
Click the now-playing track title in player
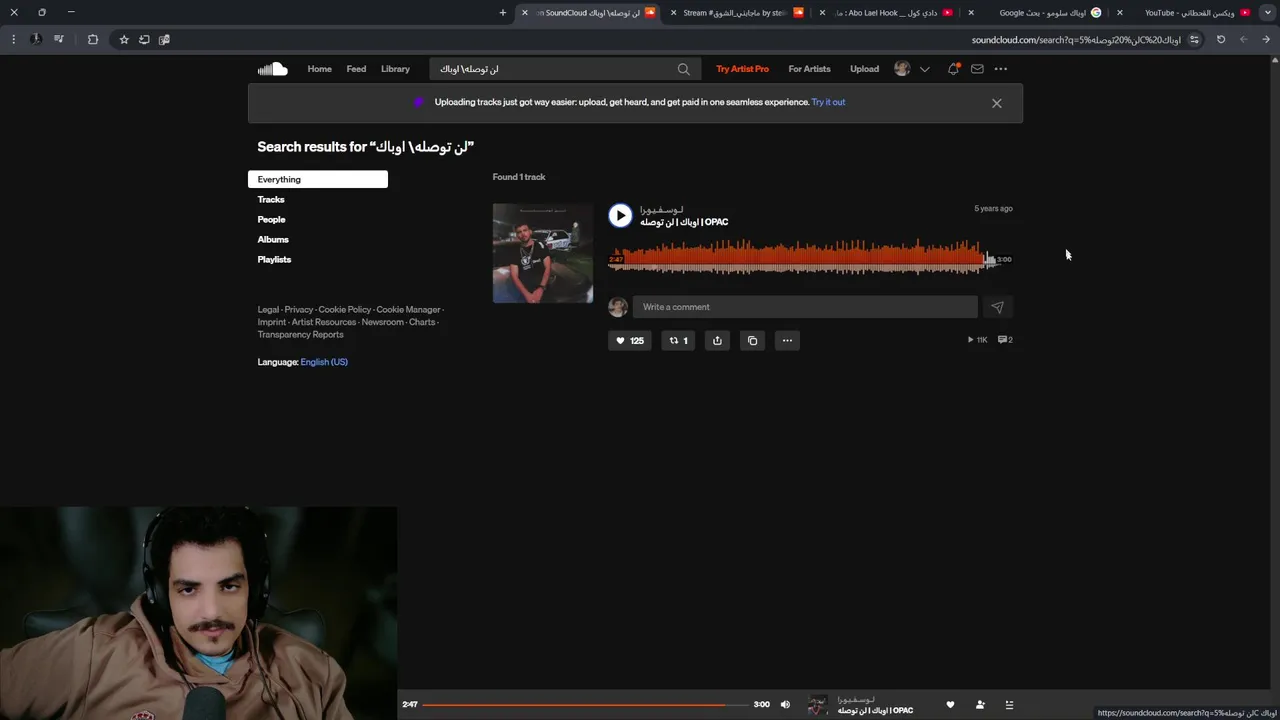875,711
